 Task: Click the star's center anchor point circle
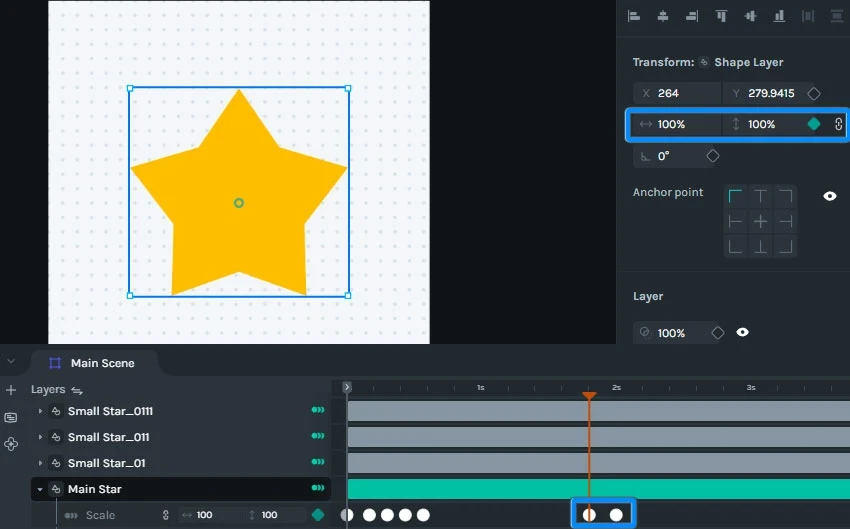pos(239,203)
